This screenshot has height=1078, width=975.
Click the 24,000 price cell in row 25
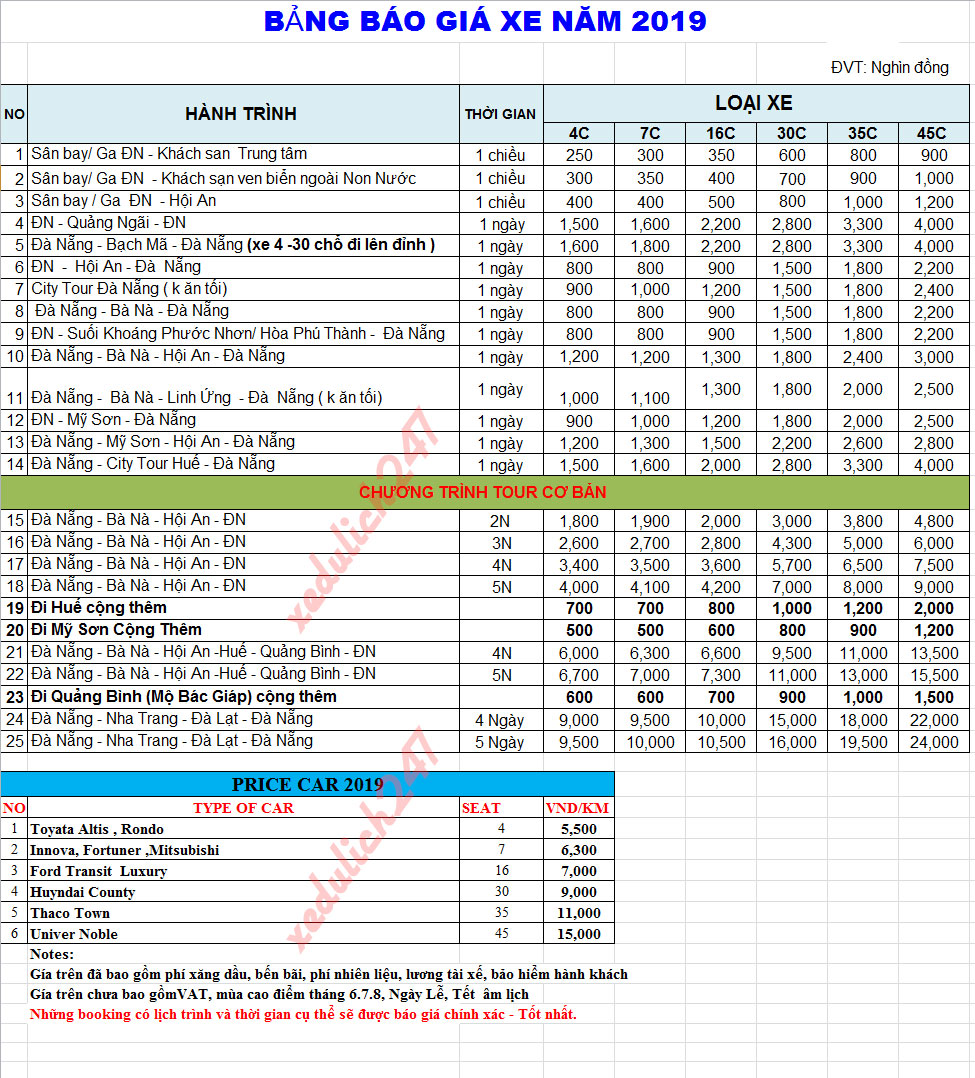tap(931, 742)
